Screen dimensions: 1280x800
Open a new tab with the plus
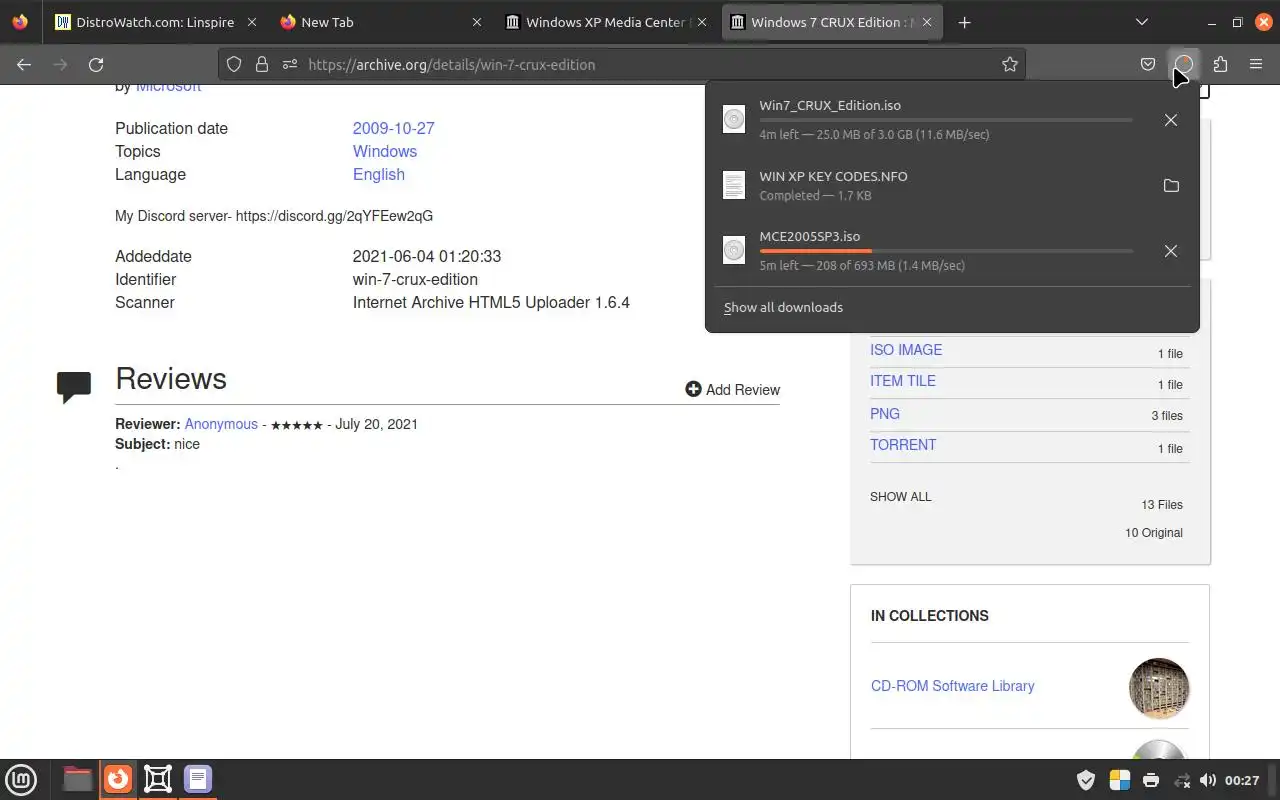pos(964,22)
